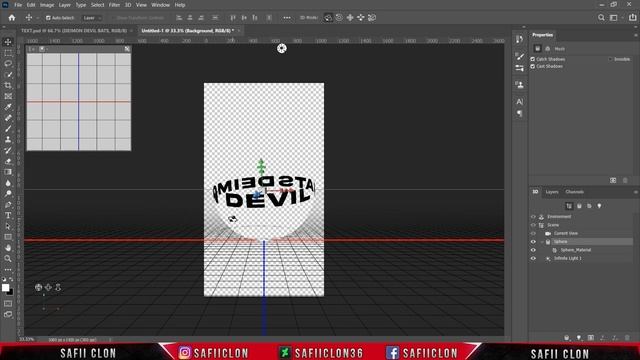640x360 pixels.
Task: Select Sphere_Material in 3D panel
Action: [x=576, y=250]
